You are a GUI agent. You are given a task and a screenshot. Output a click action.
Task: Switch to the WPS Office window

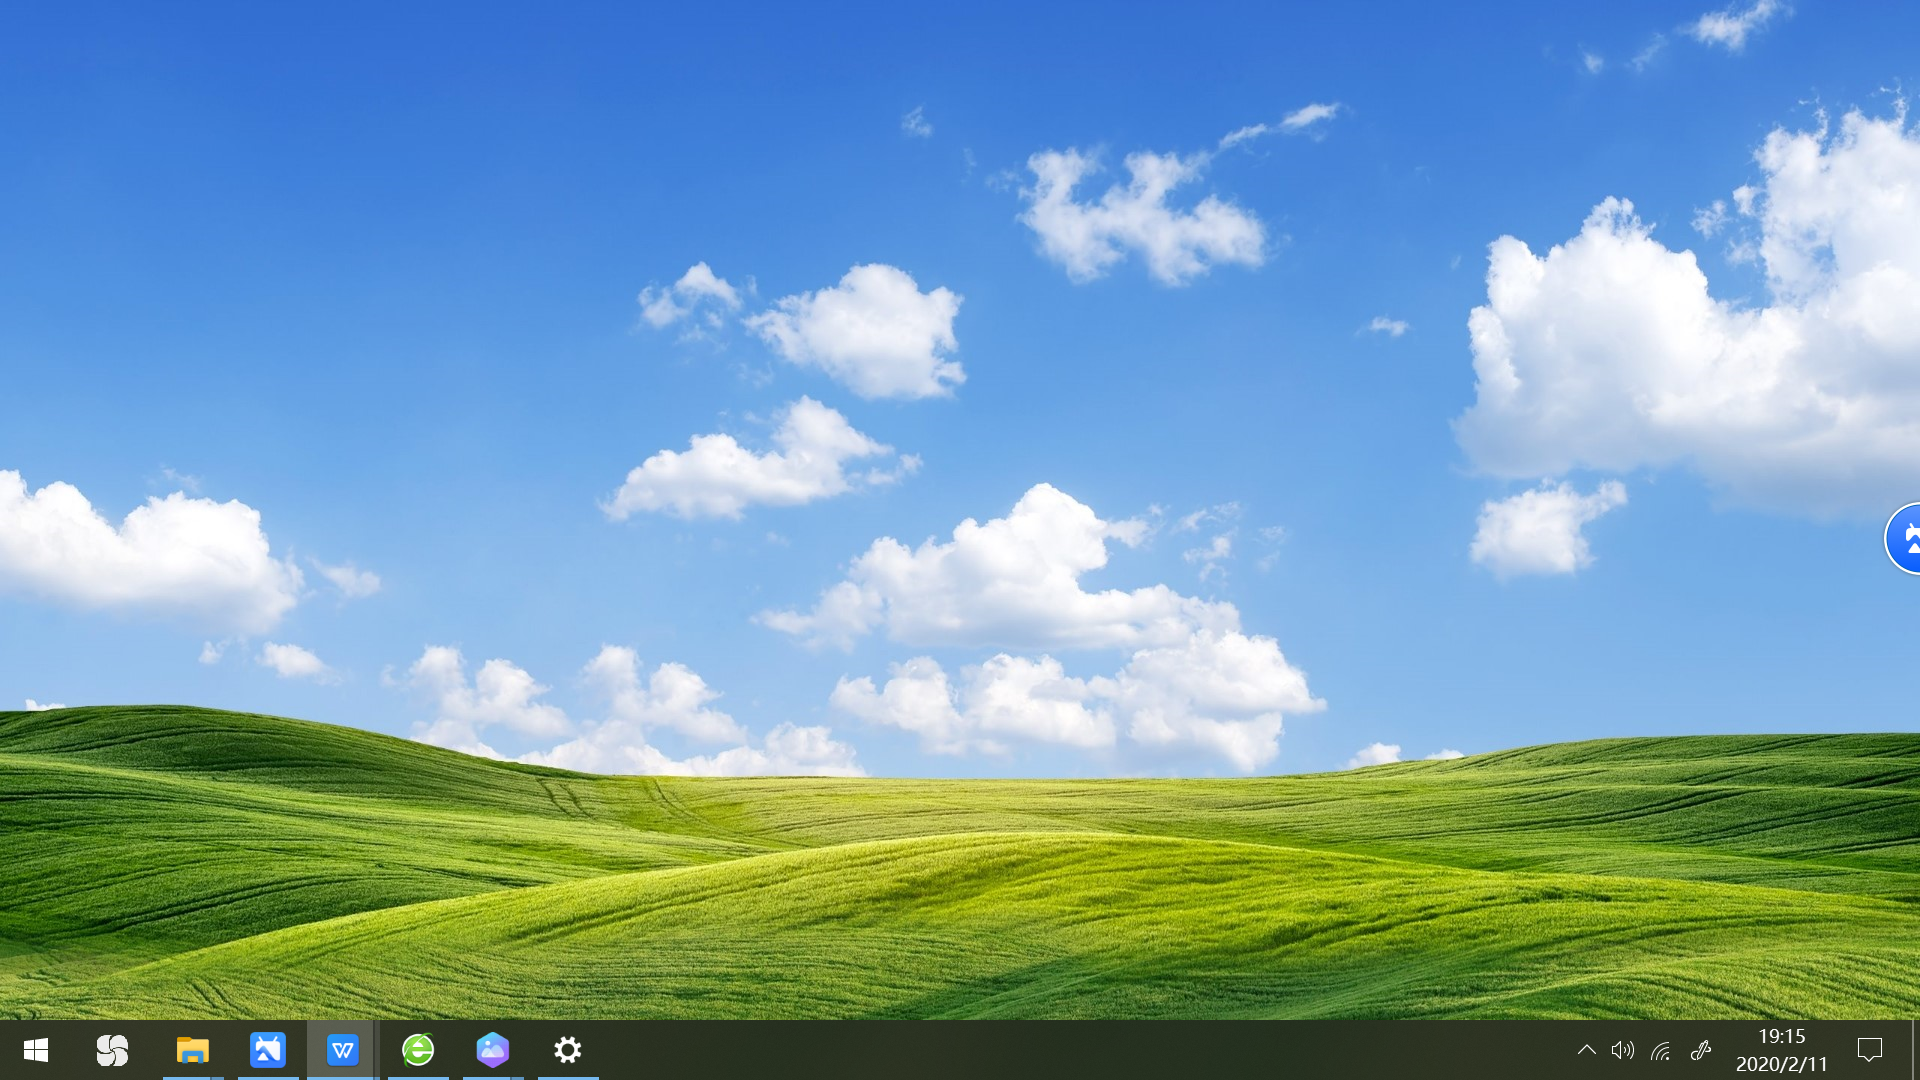(342, 1050)
